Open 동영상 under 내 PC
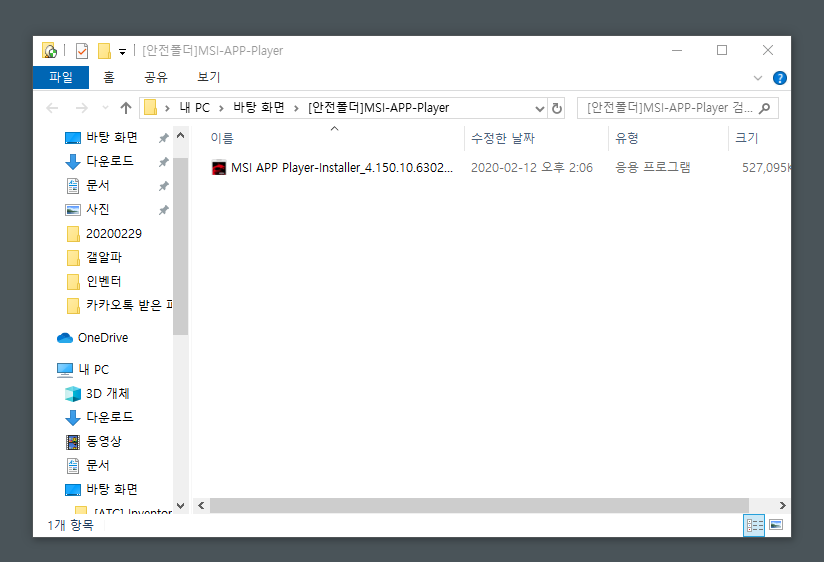Viewport: 824px width, 562px height. (x=104, y=441)
